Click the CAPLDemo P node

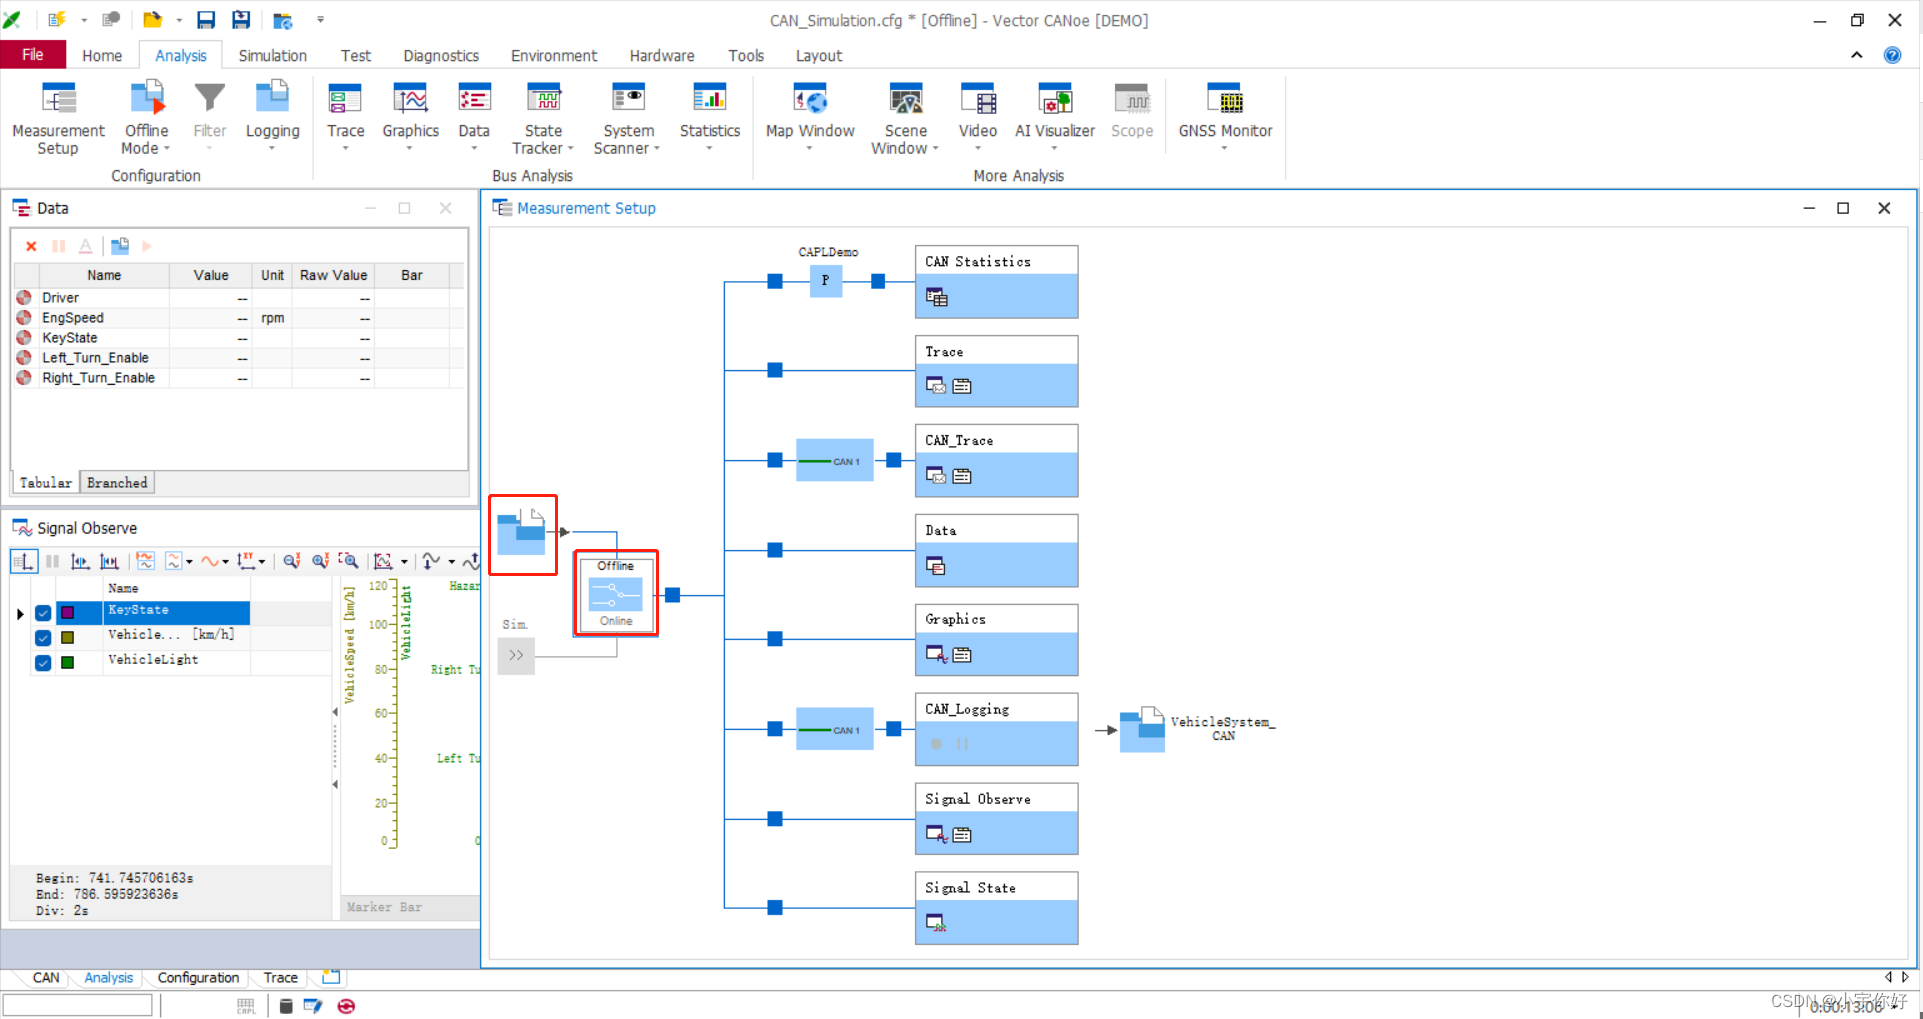click(x=825, y=281)
